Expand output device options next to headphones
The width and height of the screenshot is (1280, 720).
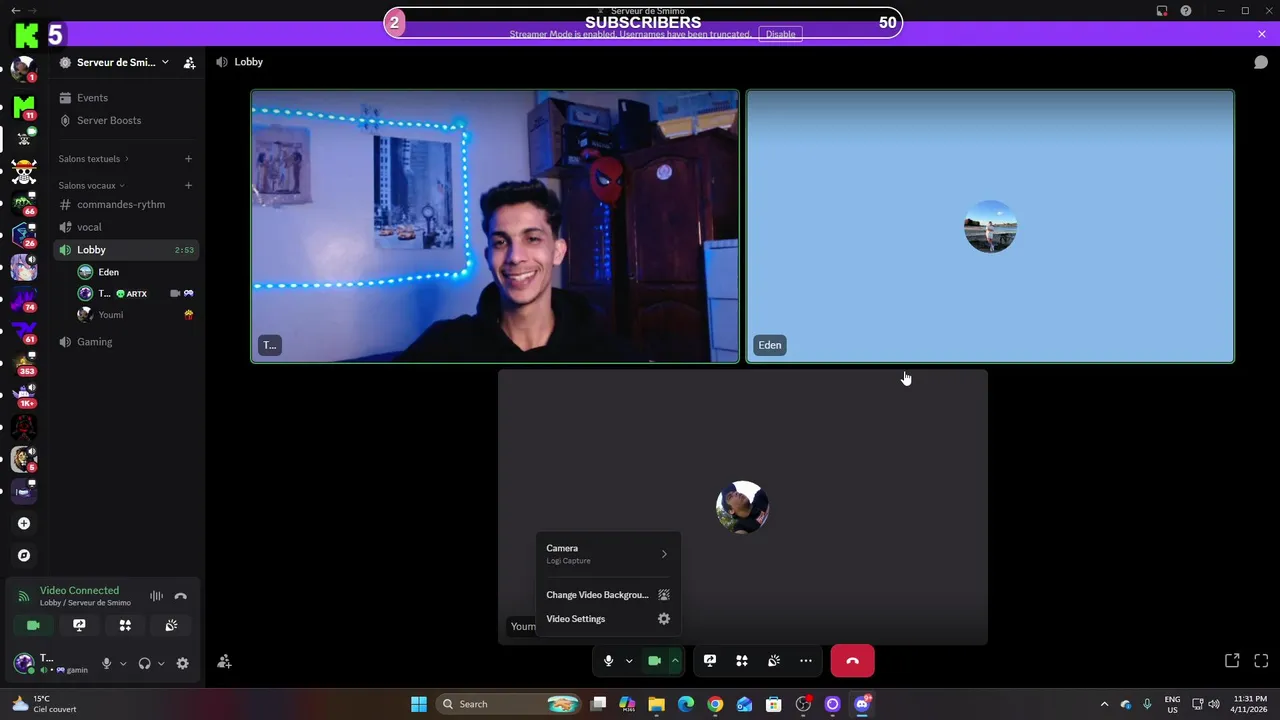(161, 663)
